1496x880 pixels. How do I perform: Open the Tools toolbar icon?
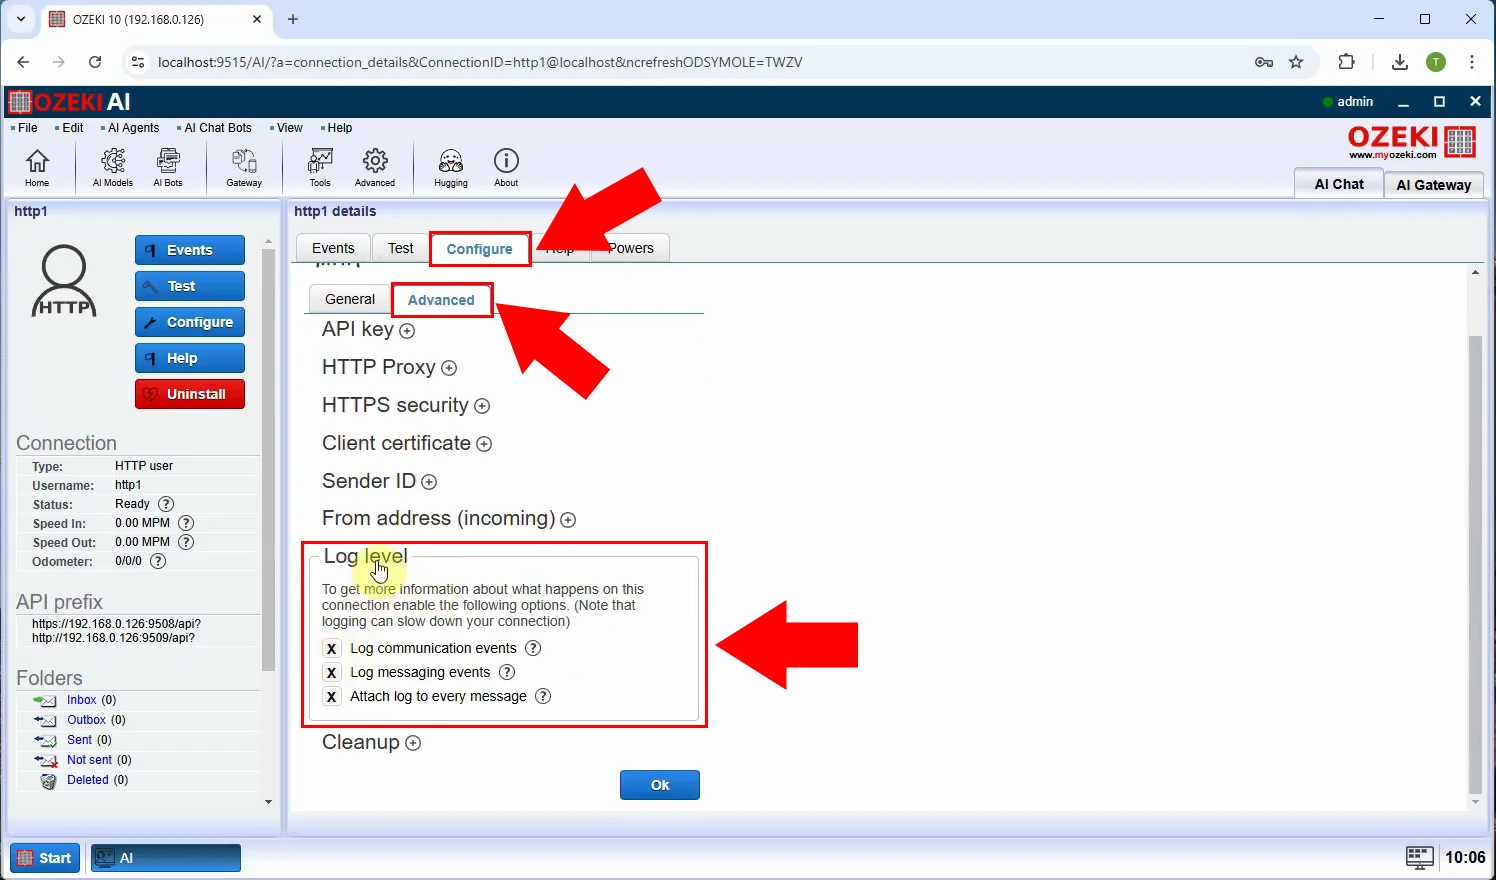[x=320, y=167]
